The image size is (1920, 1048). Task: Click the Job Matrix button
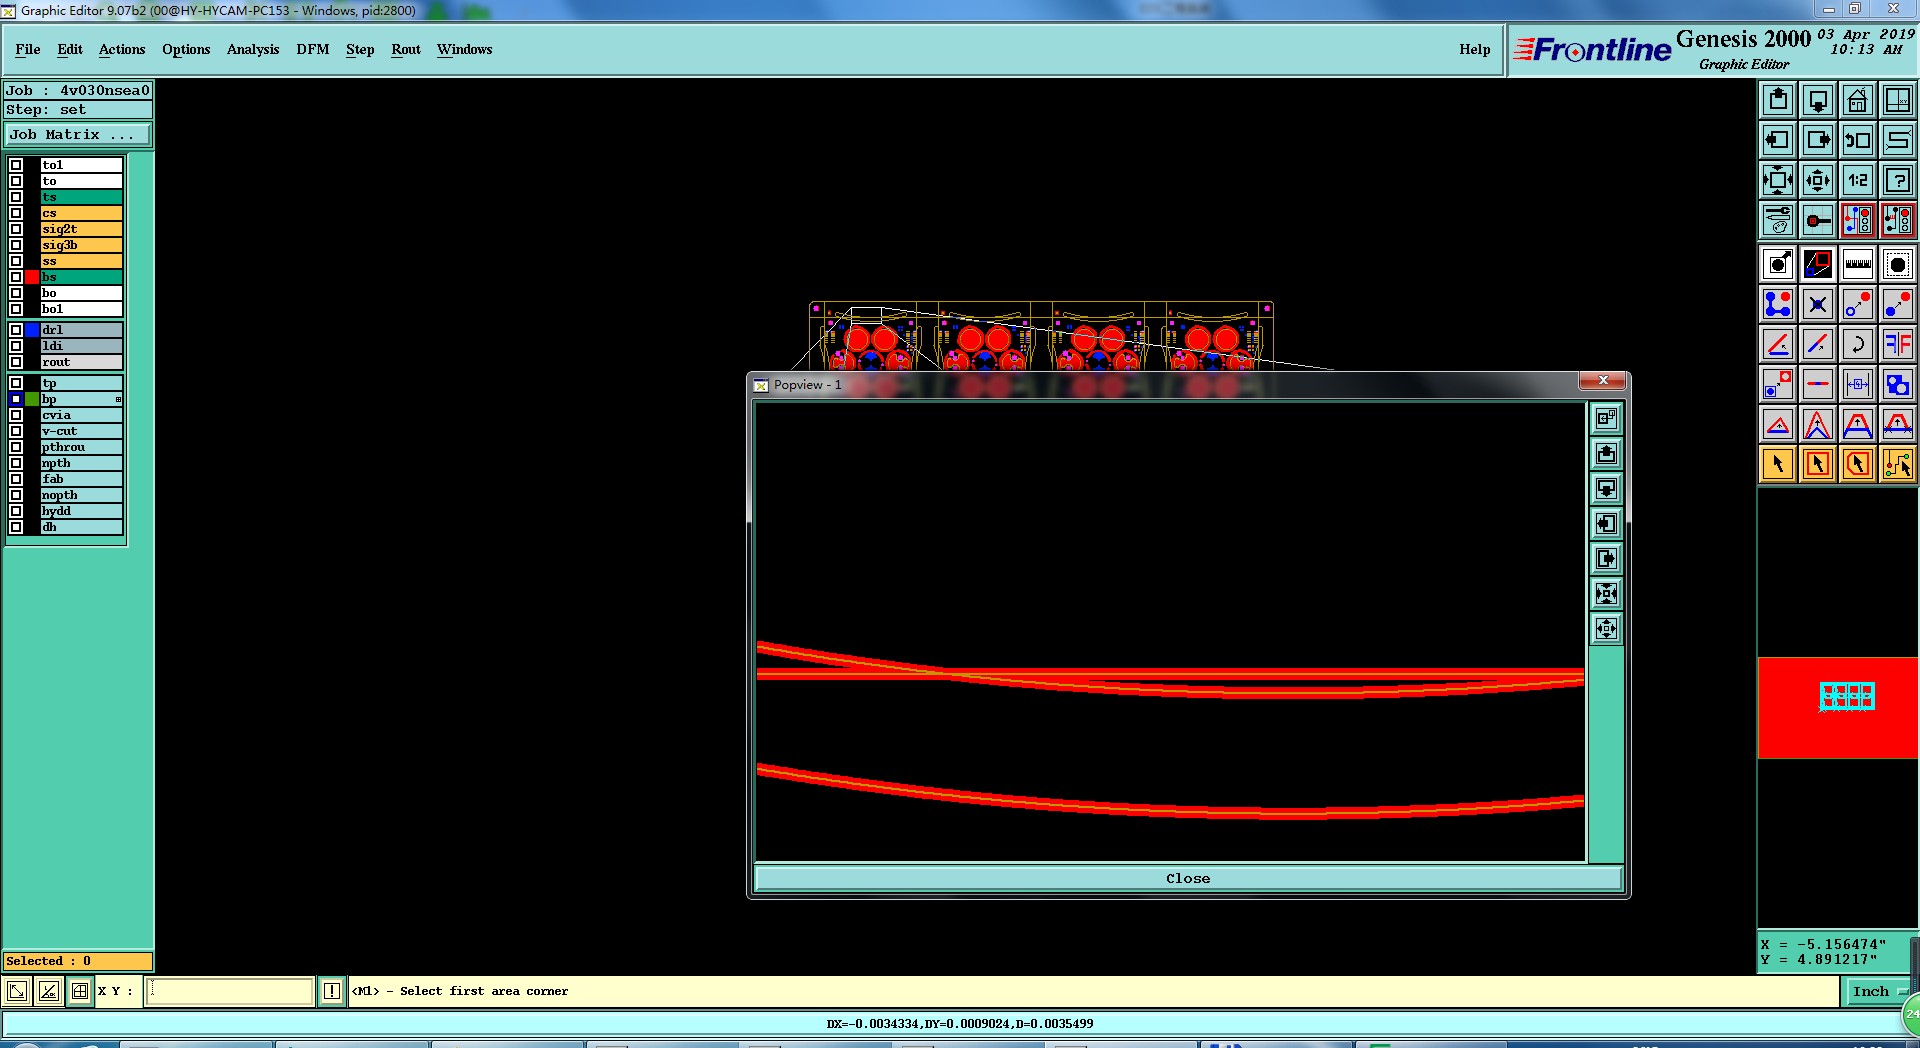78,134
